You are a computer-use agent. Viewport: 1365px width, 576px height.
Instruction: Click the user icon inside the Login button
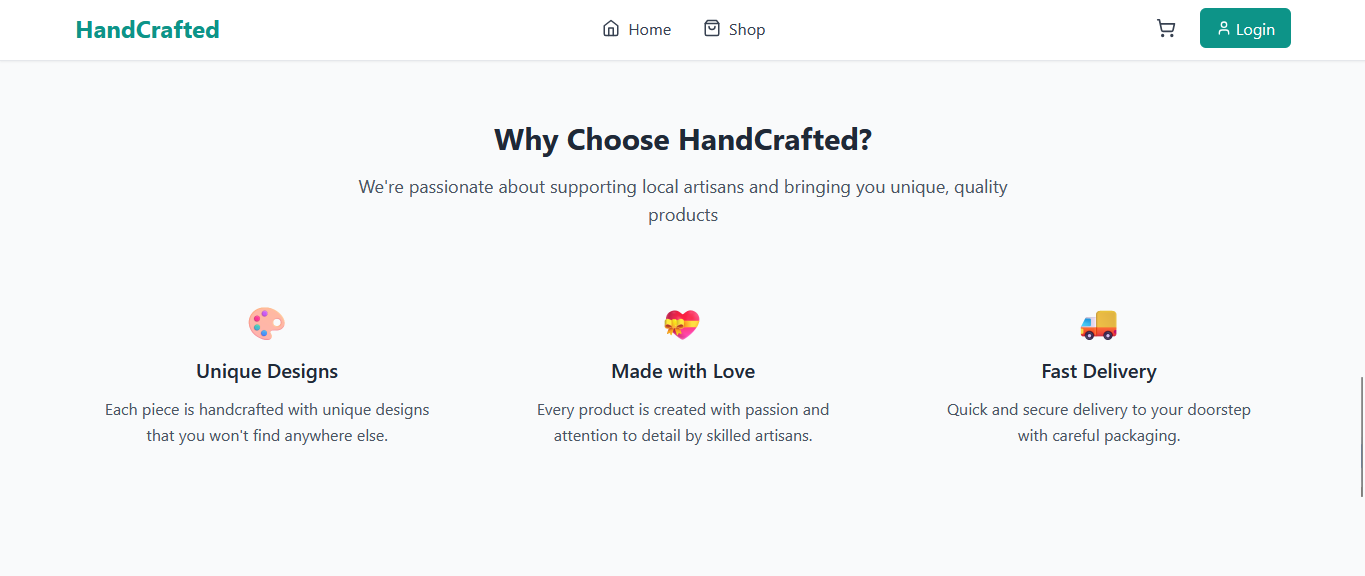point(1223,28)
